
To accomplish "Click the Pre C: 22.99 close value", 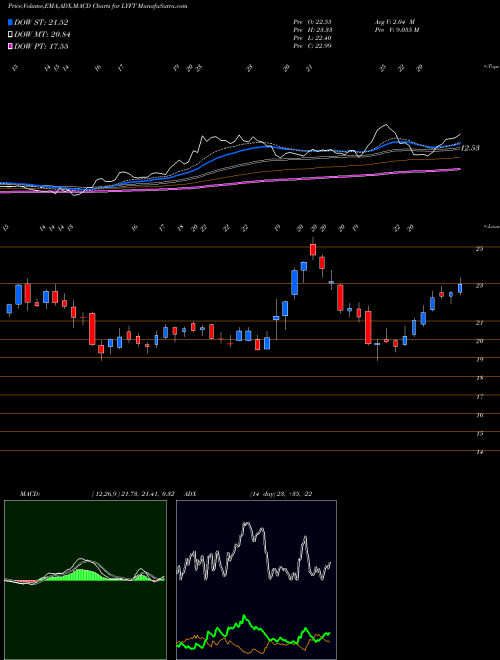I will point(312,46).
